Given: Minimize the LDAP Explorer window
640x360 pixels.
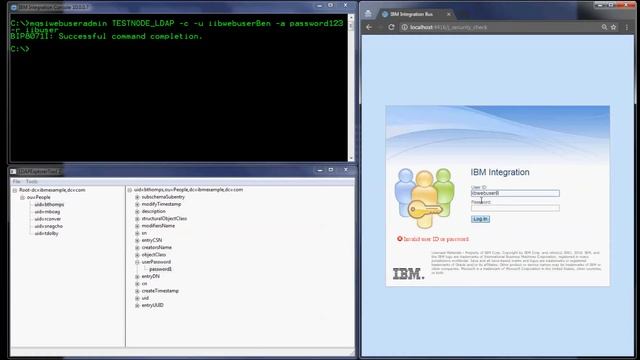Looking at the screenshot, I should click(320, 170).
